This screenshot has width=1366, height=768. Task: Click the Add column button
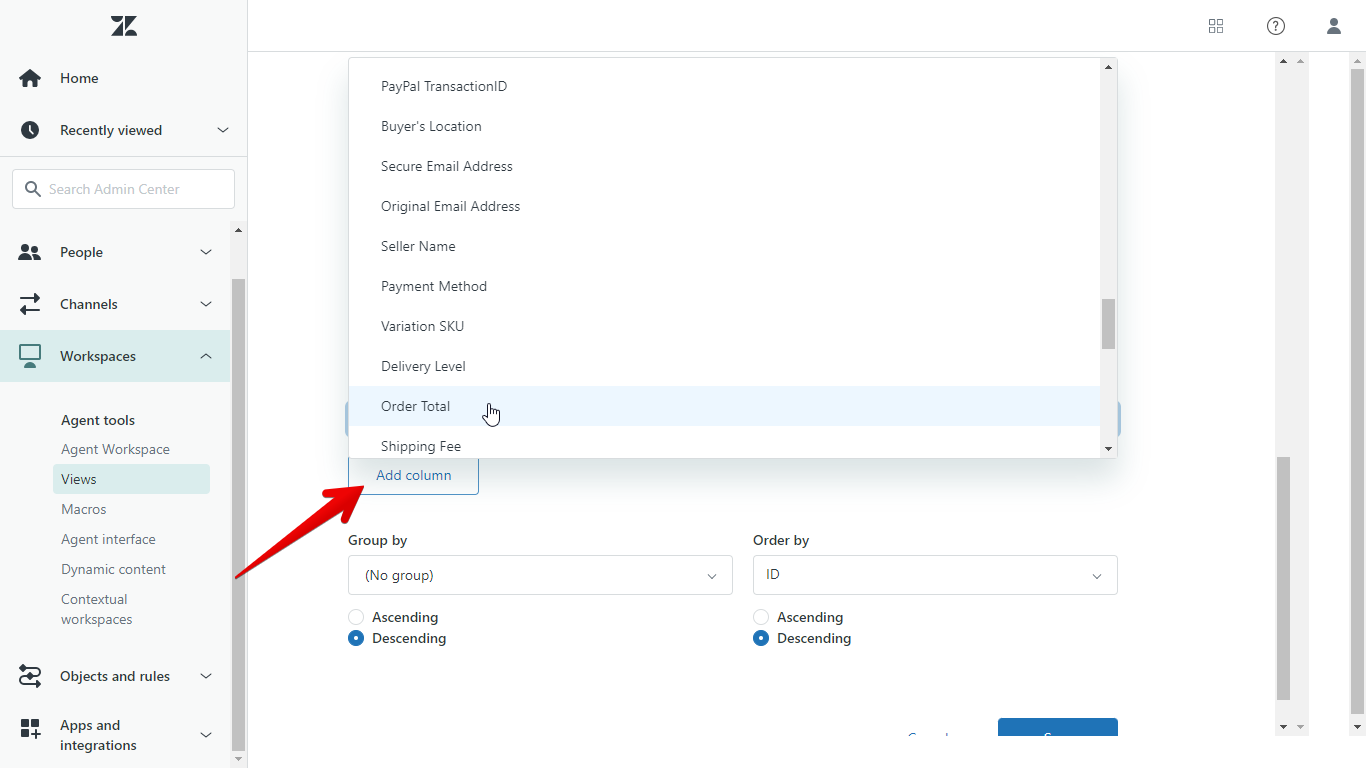[x=413, y=475]
